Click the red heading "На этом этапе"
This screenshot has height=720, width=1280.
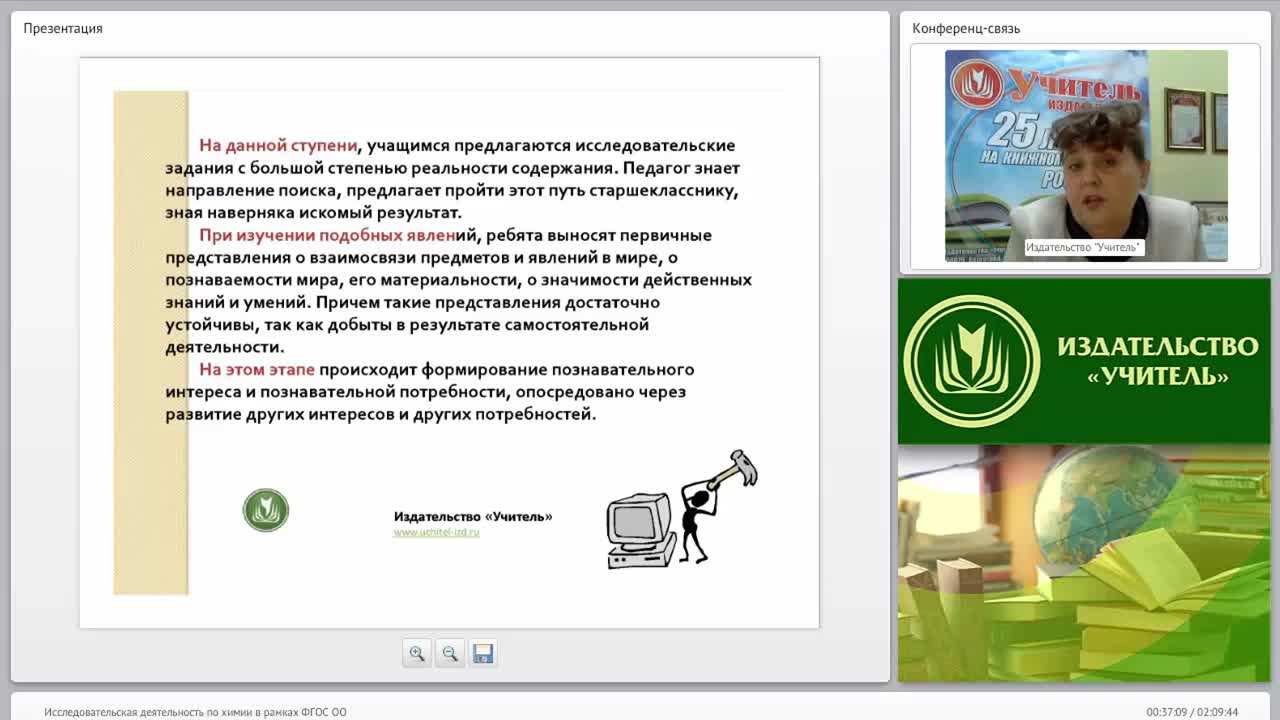tap(256, 369)
